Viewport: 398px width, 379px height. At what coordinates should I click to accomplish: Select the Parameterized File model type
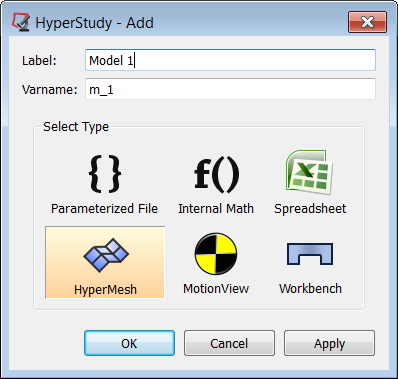(104, 184)
